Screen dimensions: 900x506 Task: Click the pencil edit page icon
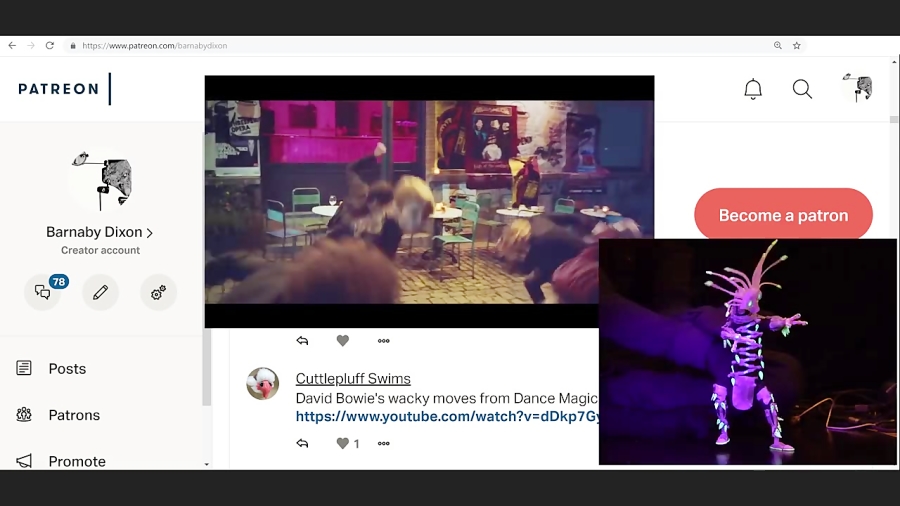point(100,292)
